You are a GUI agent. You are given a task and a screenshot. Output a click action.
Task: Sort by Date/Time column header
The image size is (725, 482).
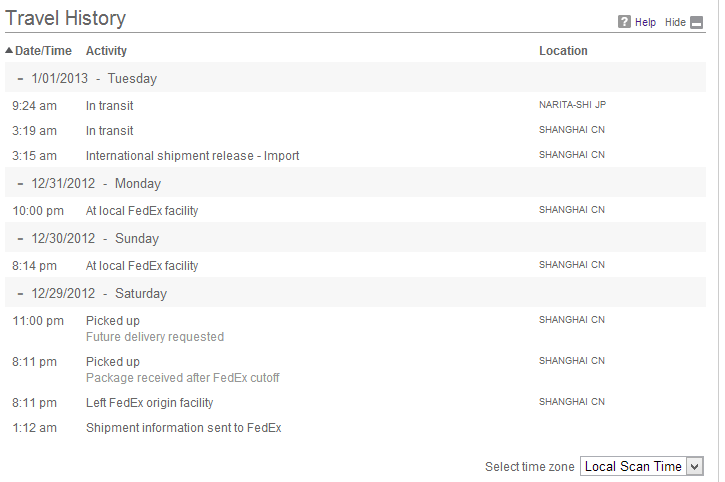[x=43, y=51]
